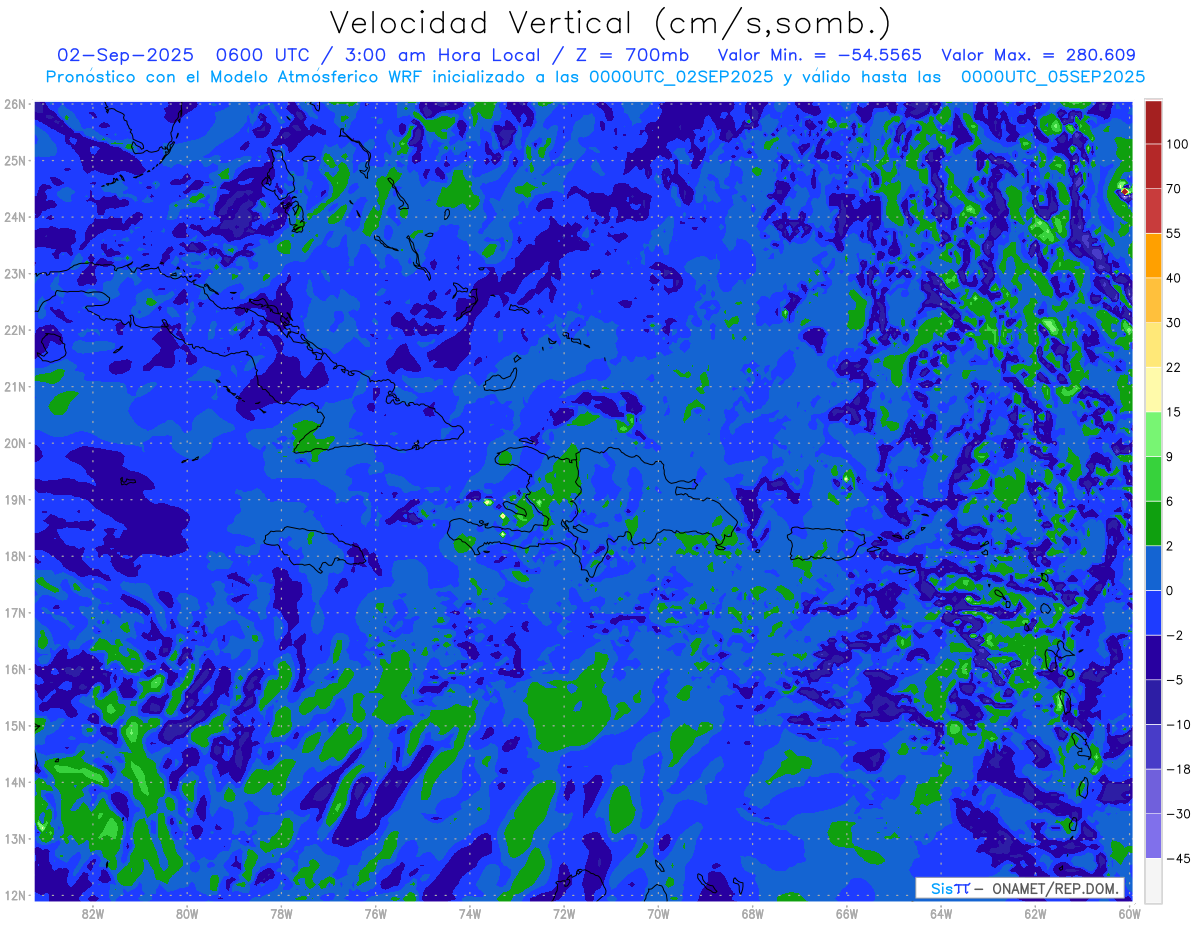Click the 16N latitude label
The height and width of the screenshot is (927, 1200).
coord(14,669)
